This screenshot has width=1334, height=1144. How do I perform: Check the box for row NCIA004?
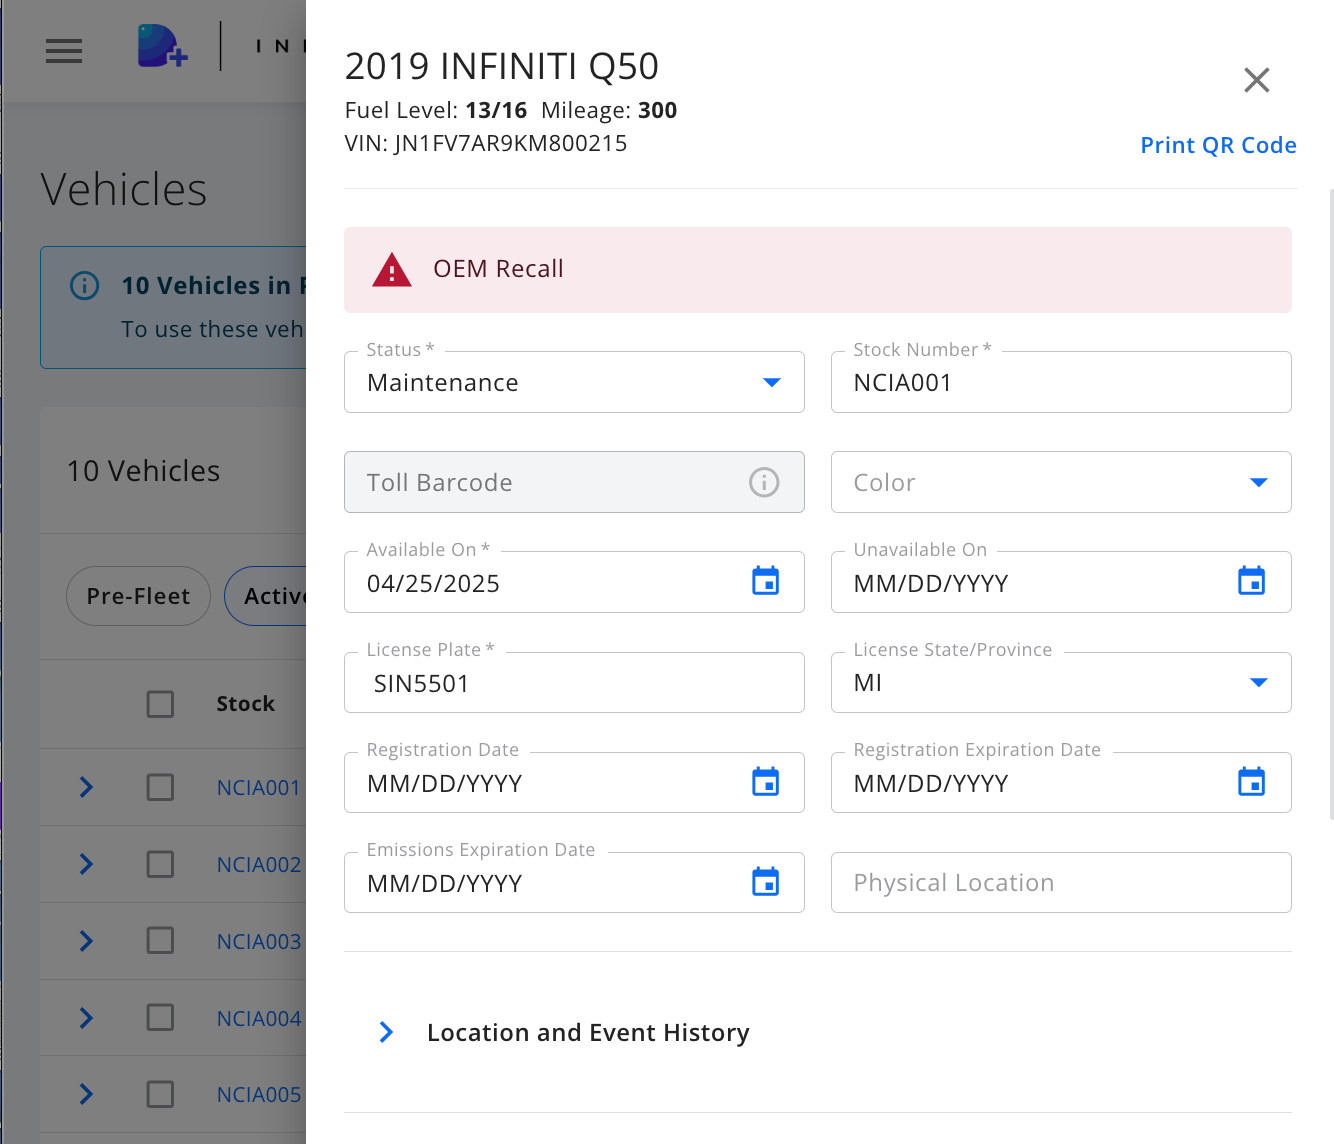coord(160,1018)
